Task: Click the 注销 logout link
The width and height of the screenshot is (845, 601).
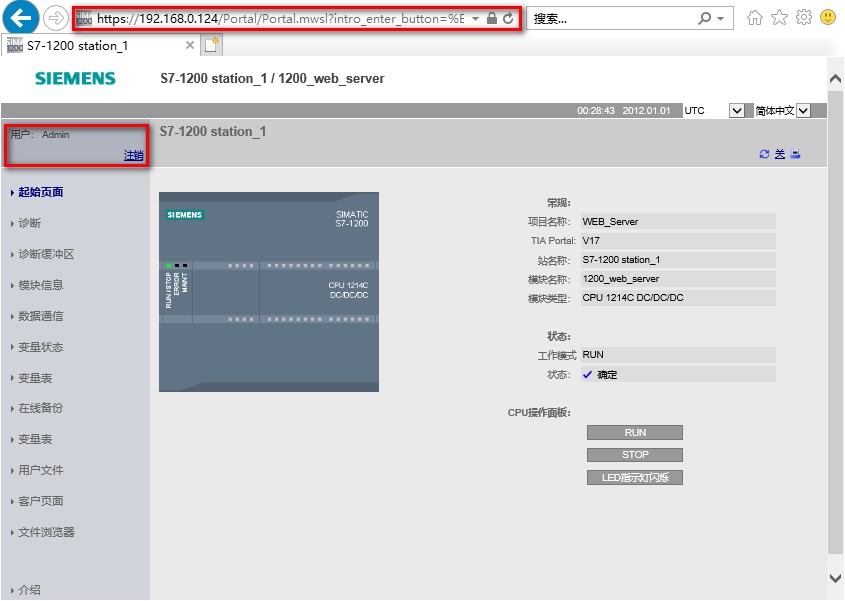Action: 134,156
